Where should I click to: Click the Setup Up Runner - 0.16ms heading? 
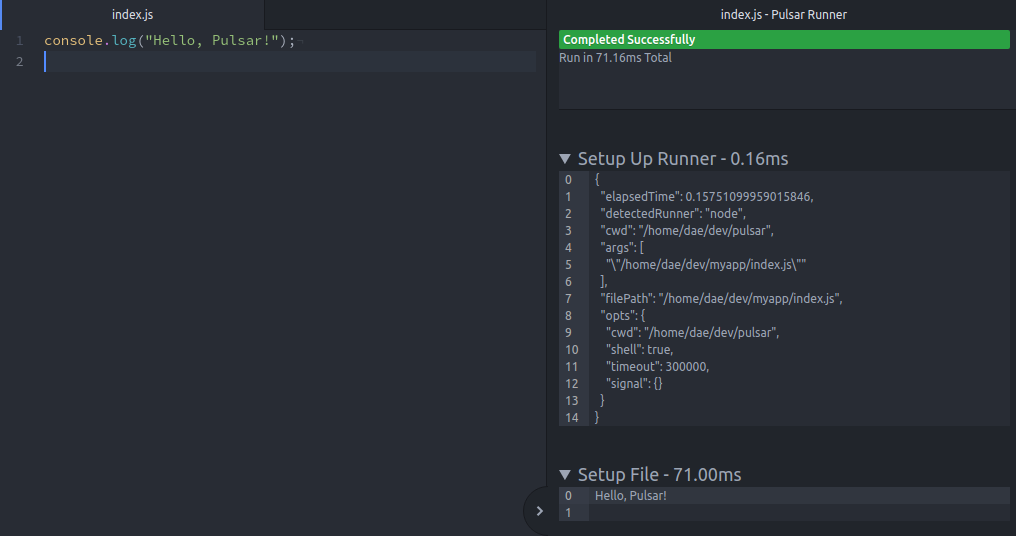coord(683,159)
